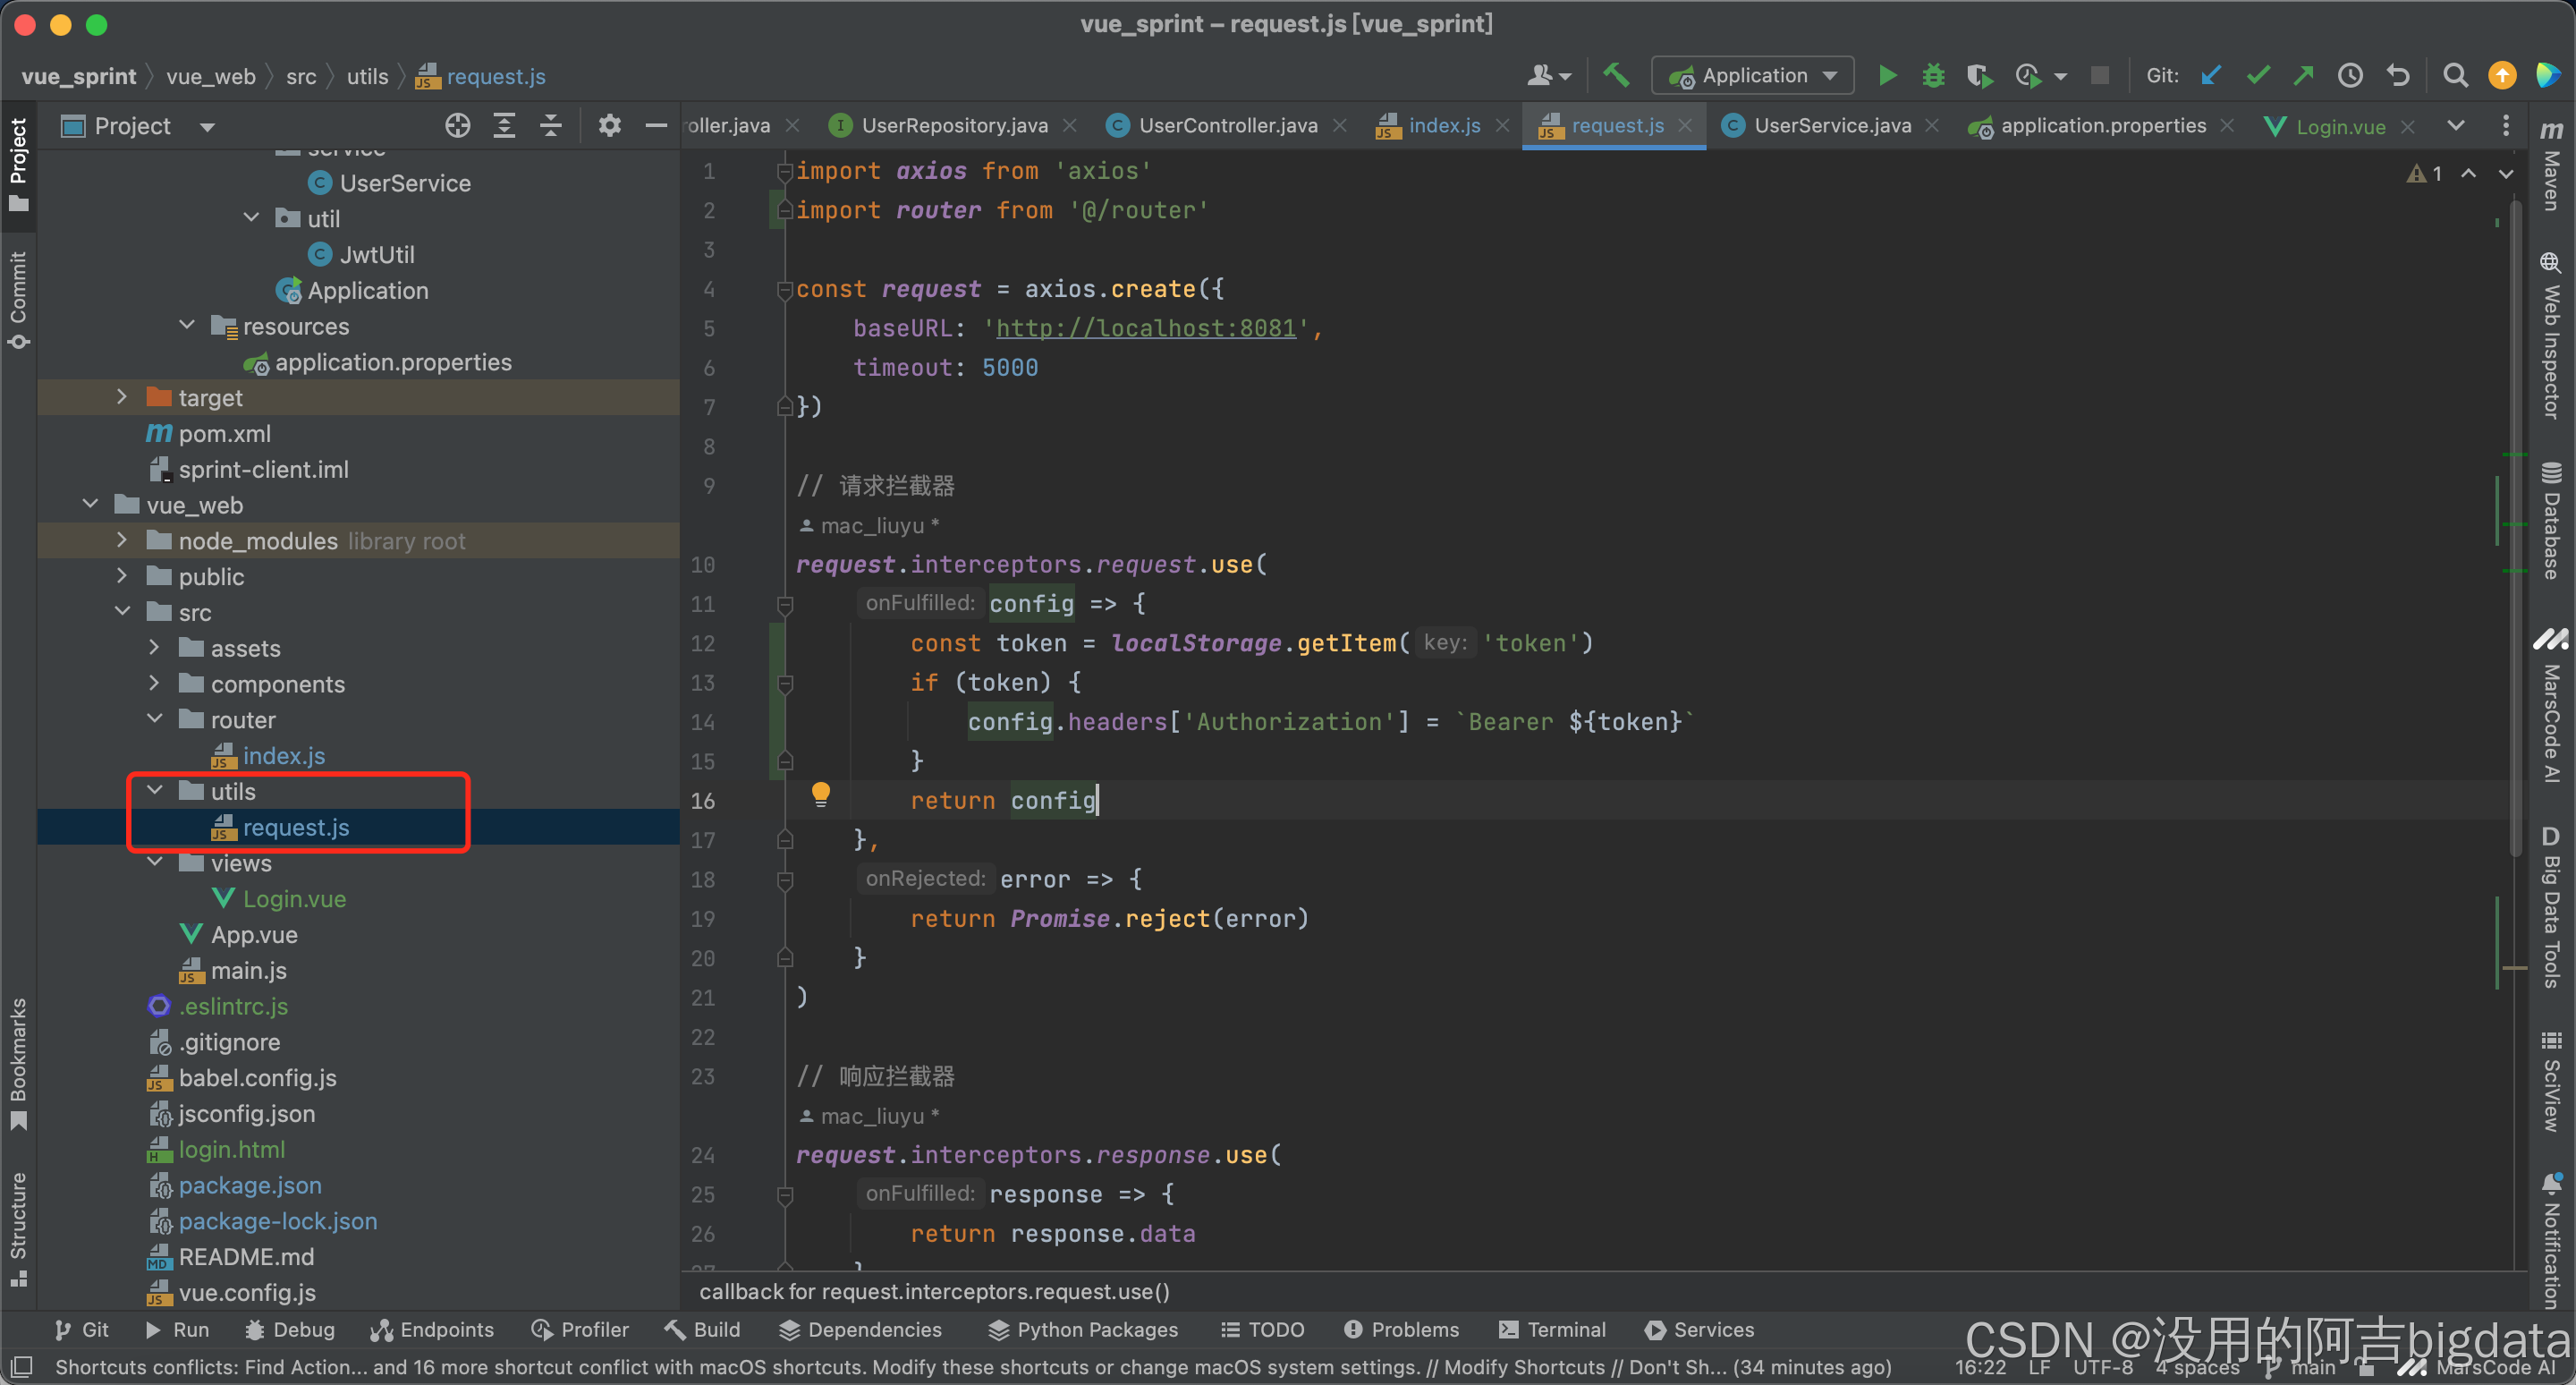
Task: Open the Terminal tool window button
Action: pyautogui.click(x=1553, y=1329)
